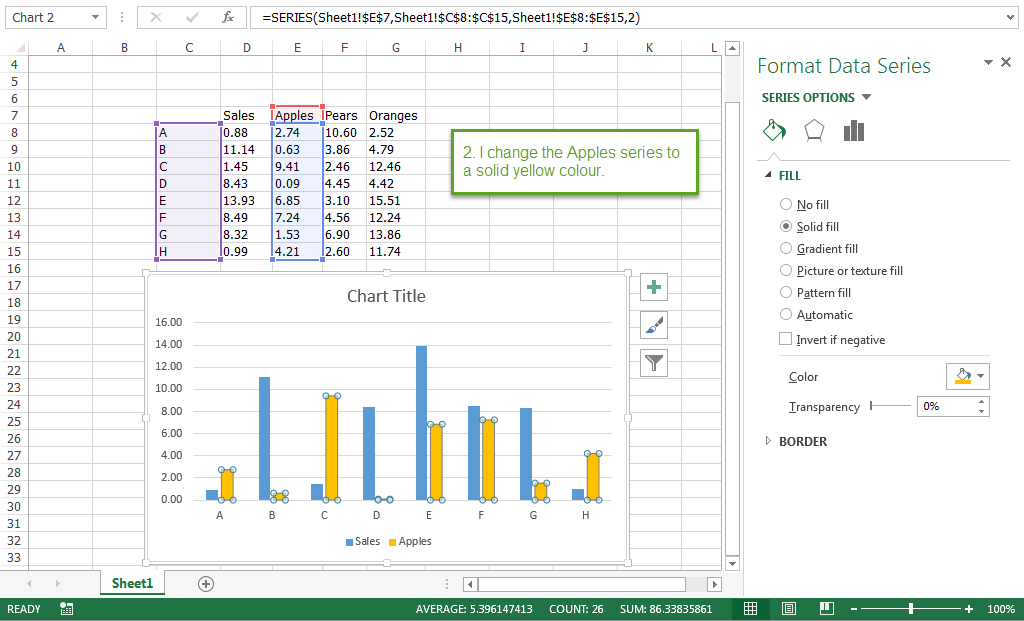Select the Oranges header cell
Image resolution: width=1024 pixels, height=621 pixels.
tap(396, 116)
